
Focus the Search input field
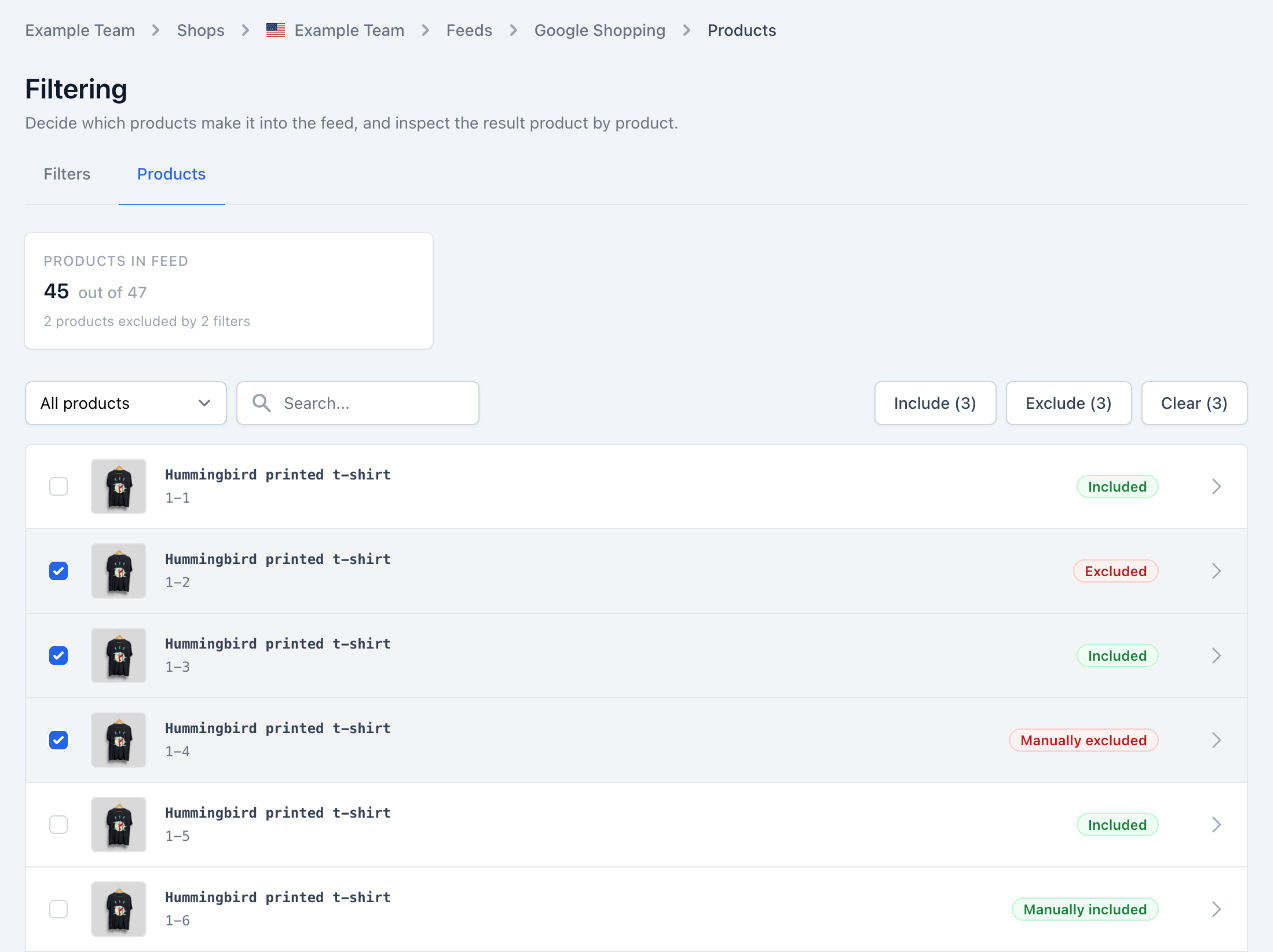coord(358,403)
